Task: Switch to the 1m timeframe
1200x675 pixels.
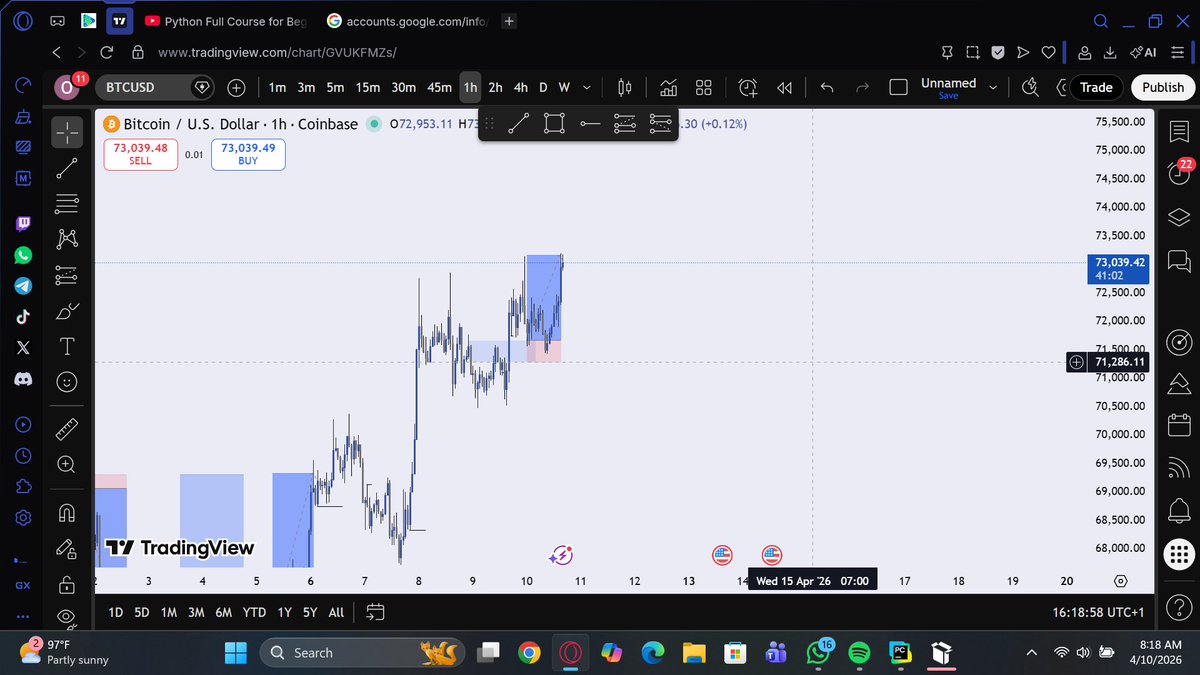Action: [x=277, y=88]
